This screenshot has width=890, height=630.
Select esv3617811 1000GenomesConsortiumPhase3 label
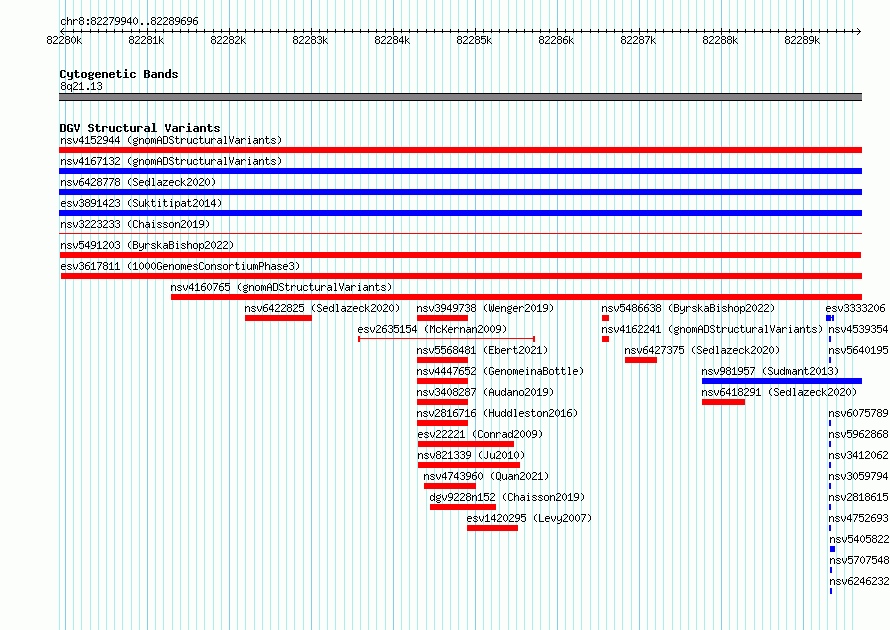[x=180, y=266]
